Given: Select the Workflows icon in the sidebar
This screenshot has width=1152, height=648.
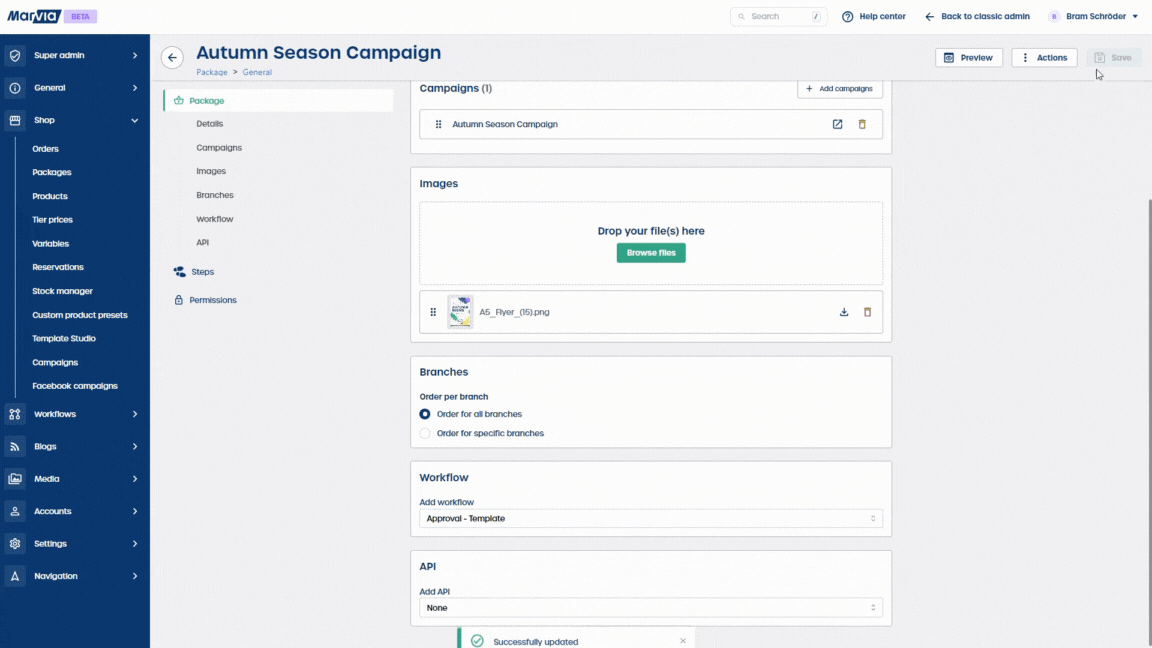Looking at the screenshot, I should coord(14,413).
